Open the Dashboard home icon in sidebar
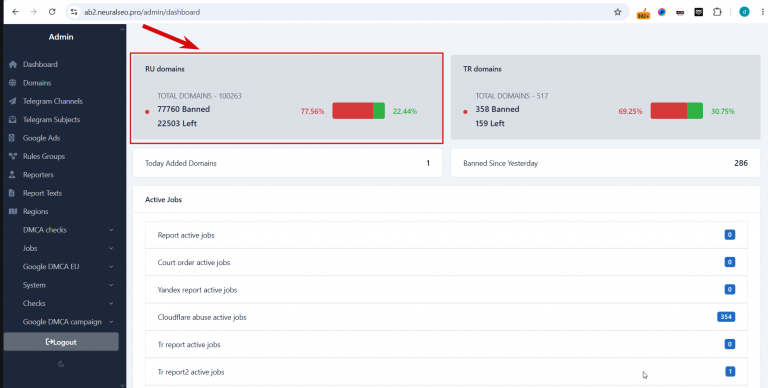This screenshot has height=388, width=768. coord(13,65)
